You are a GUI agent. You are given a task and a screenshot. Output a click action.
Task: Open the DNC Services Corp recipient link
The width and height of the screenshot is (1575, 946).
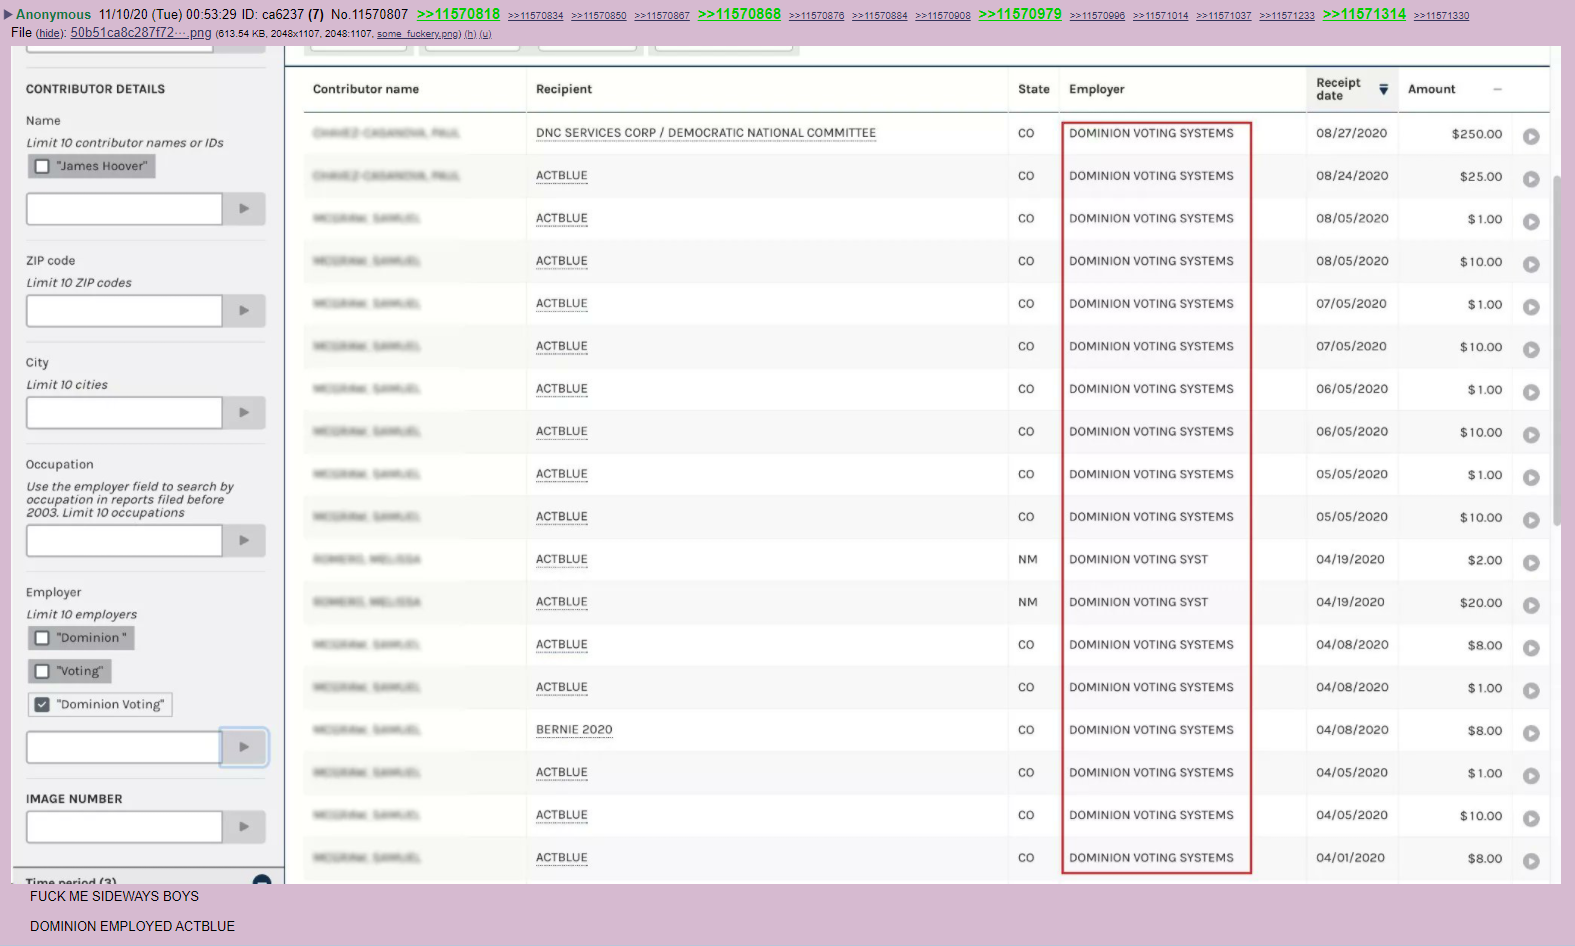pyautogui.click(x=705, y=133)
